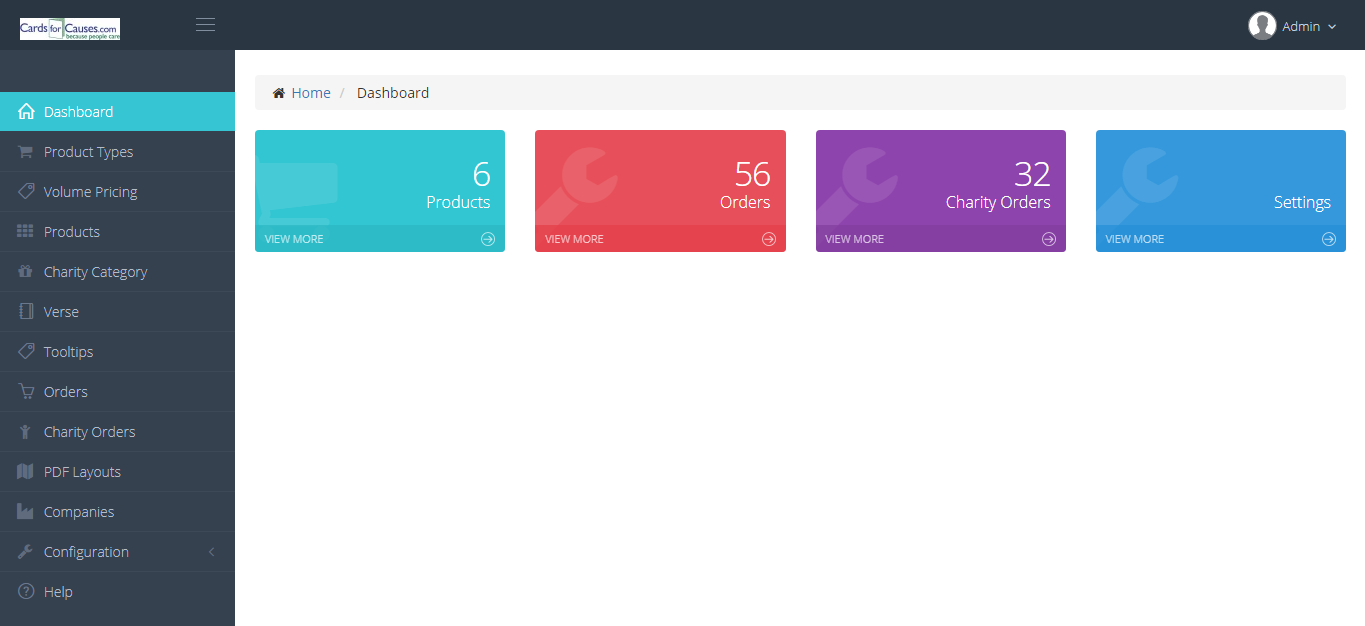Screen dimensions: 1365x626
Task: Click the Configuration wrench icon
Action: [26, 551]
